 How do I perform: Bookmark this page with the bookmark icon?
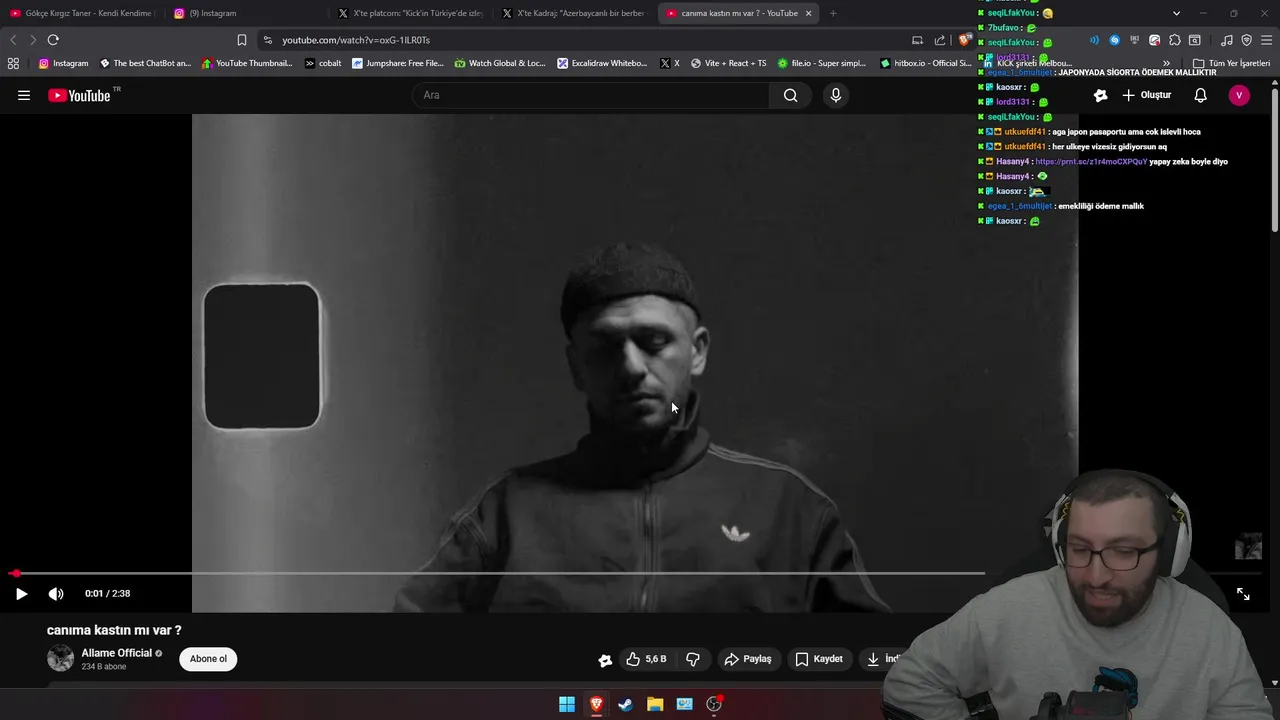pos(241,40)
